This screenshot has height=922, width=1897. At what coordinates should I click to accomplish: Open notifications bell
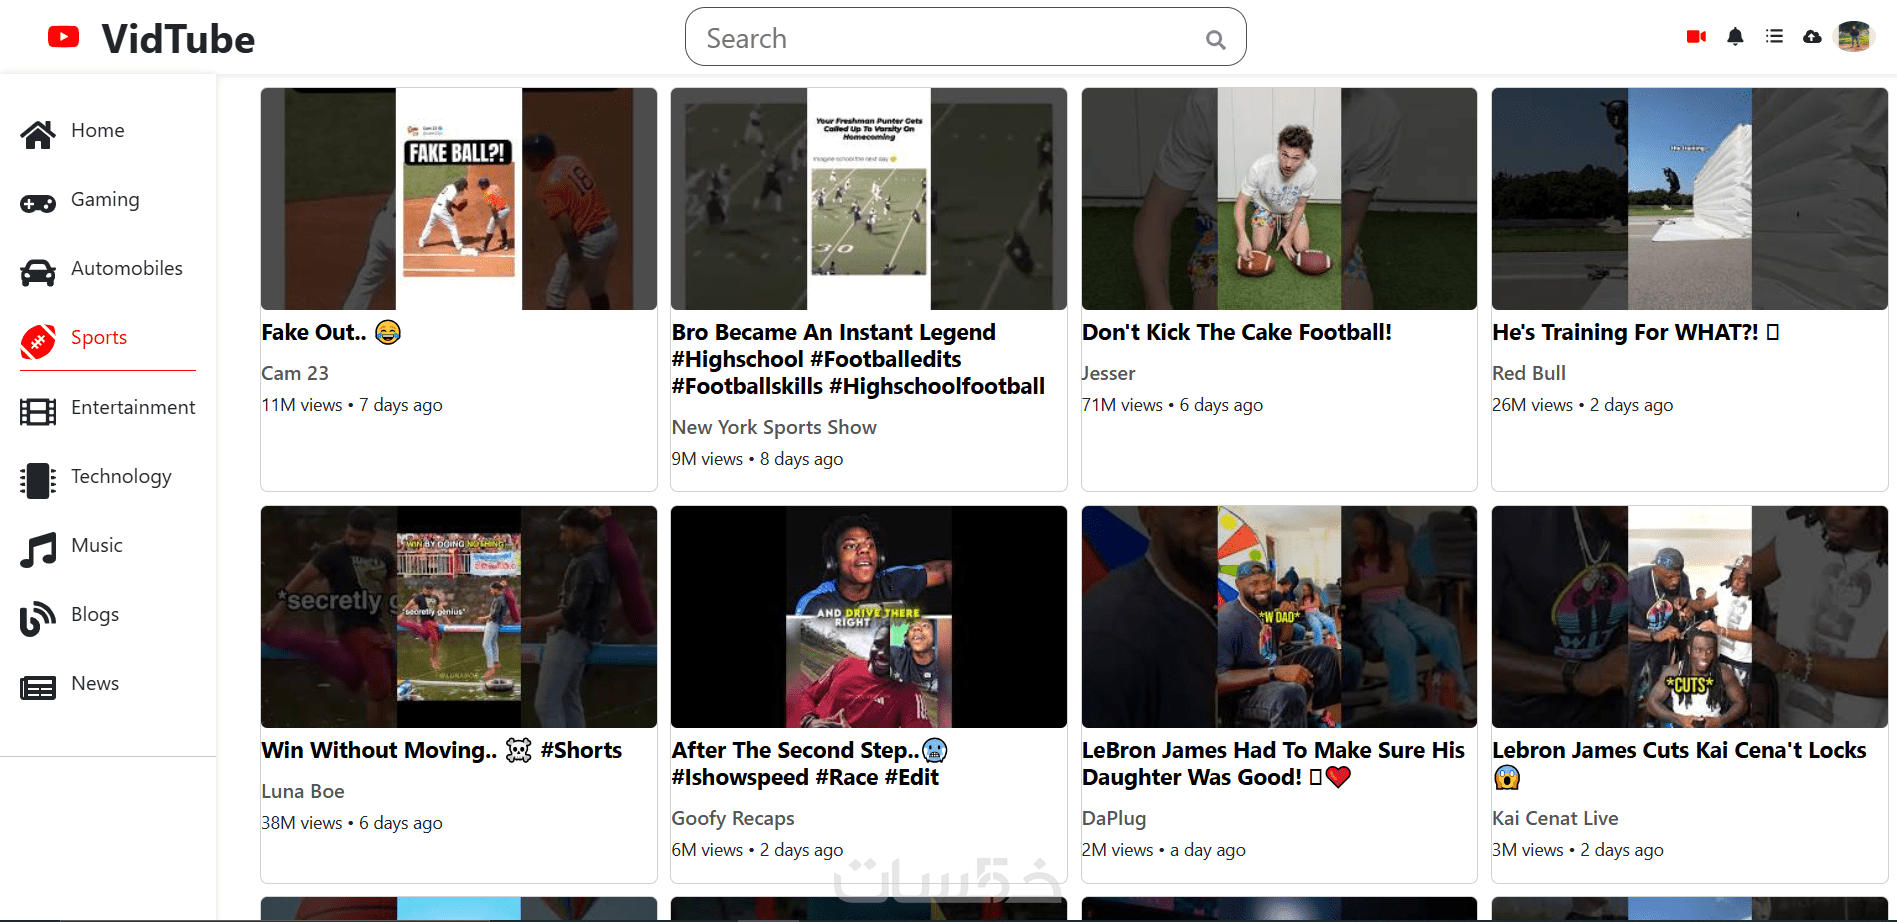coord(1735,37)
